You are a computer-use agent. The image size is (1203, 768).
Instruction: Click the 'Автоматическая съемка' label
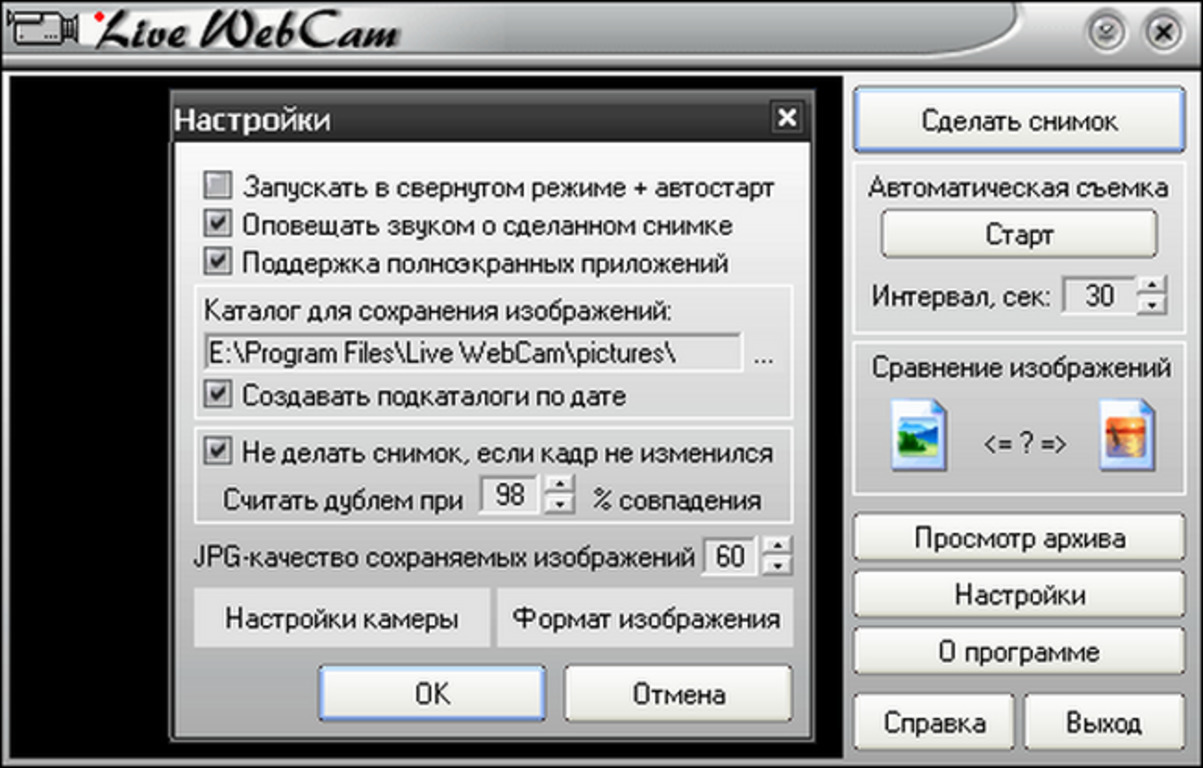click(x=1018, y=187)
